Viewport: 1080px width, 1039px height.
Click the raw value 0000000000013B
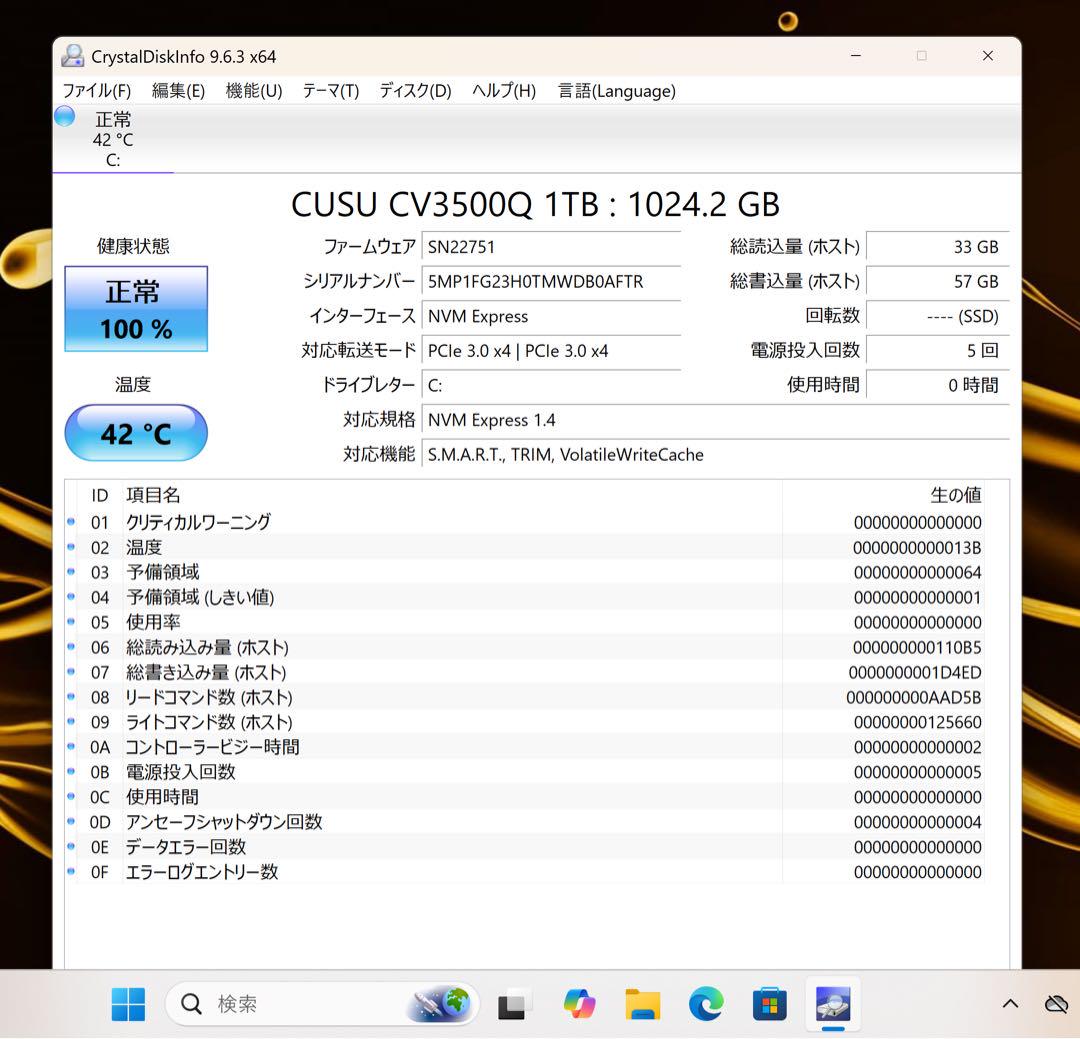(x=917, y=548)
